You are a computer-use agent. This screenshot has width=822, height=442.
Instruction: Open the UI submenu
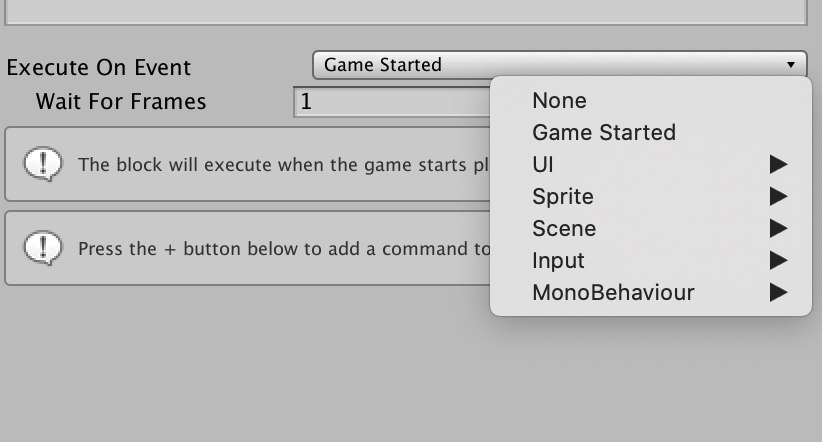tap(650, 165)
